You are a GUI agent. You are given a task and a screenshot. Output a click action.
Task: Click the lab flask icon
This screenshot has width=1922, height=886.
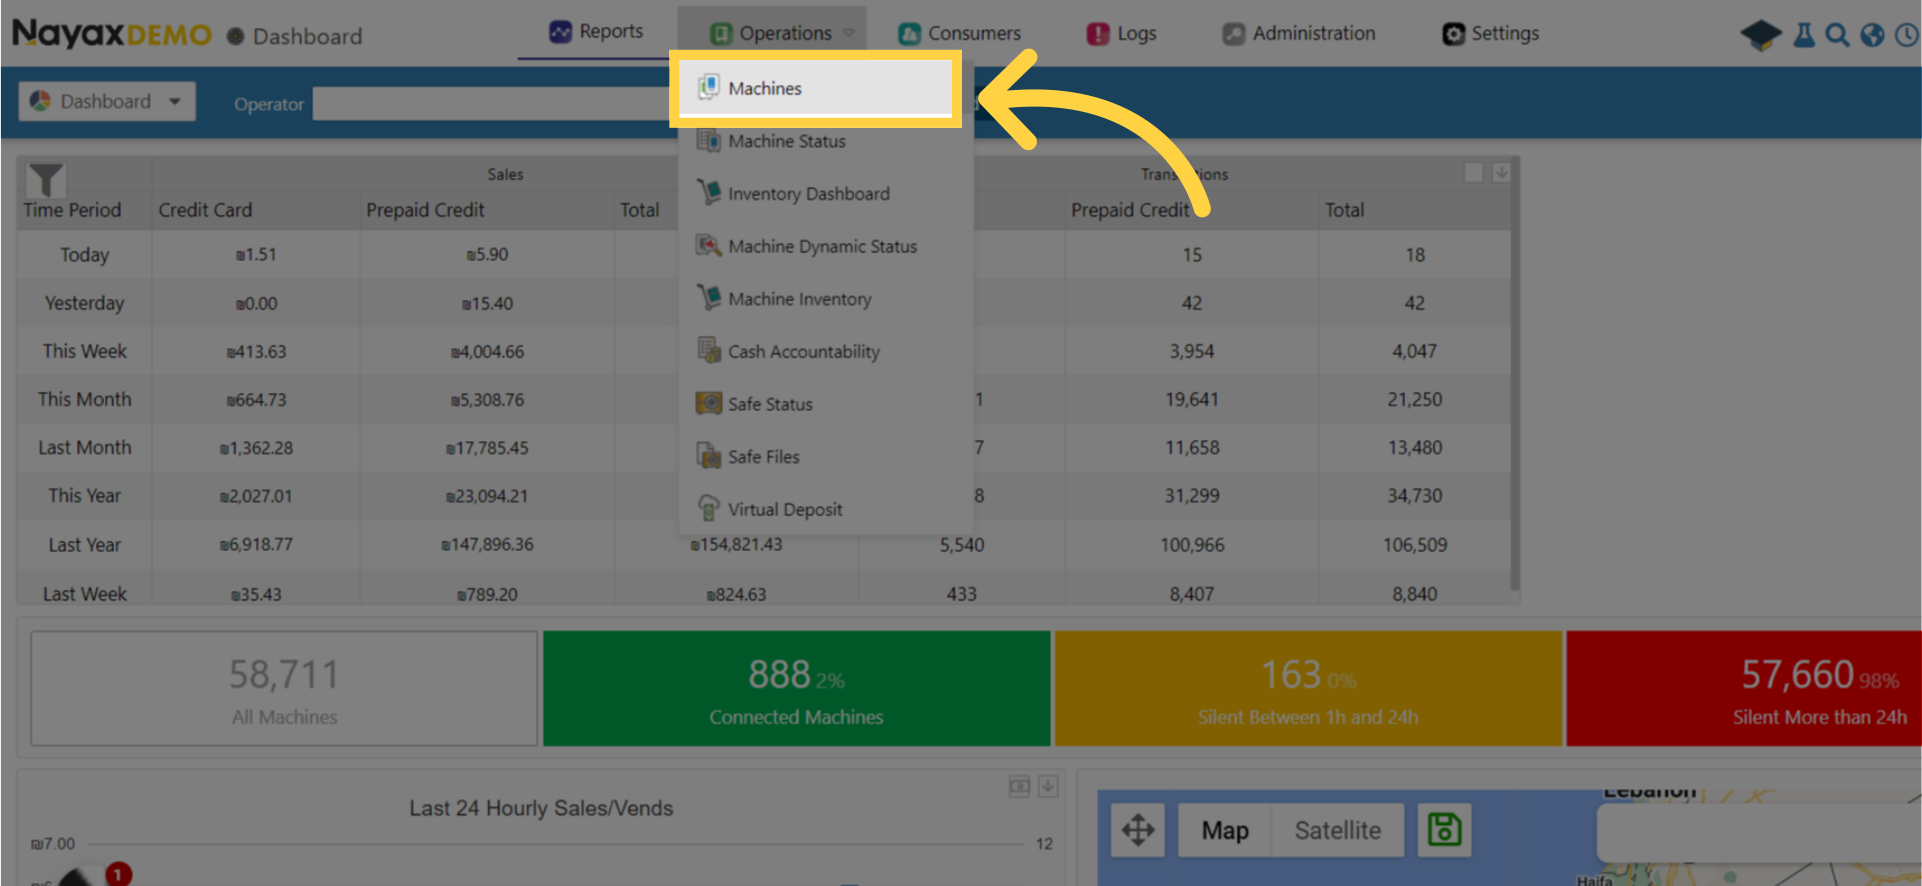point(1804,35)
